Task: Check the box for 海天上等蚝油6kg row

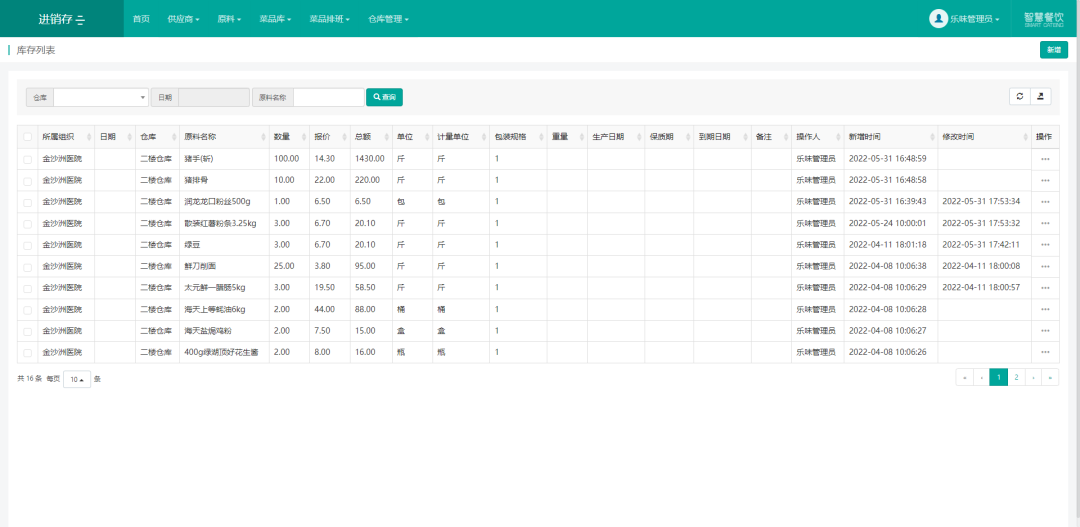Action: (x=28, y=310)
